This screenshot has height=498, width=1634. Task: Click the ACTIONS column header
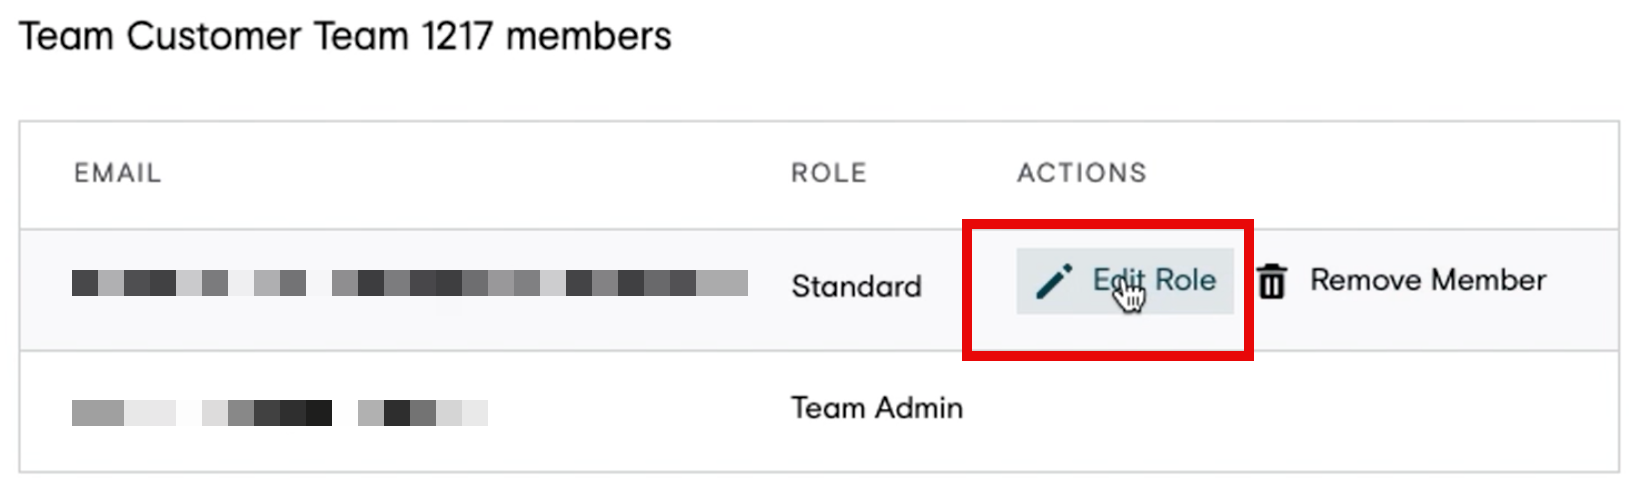click(1082, 173)
